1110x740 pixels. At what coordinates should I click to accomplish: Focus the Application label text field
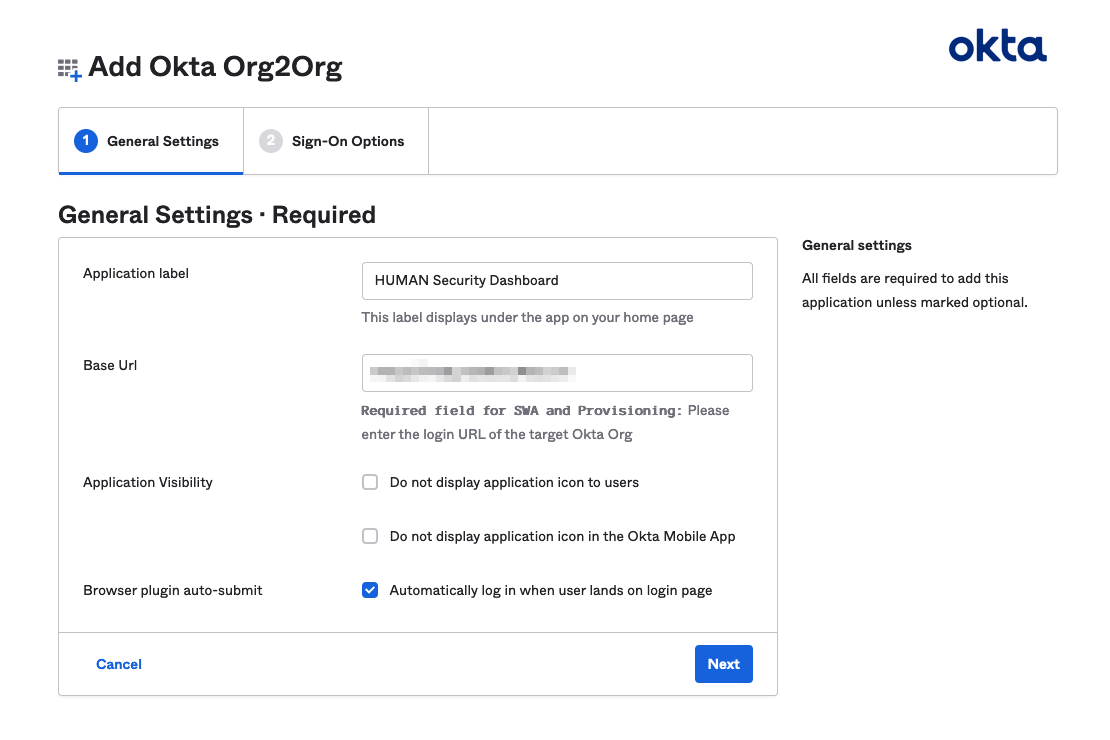[556, 281]
